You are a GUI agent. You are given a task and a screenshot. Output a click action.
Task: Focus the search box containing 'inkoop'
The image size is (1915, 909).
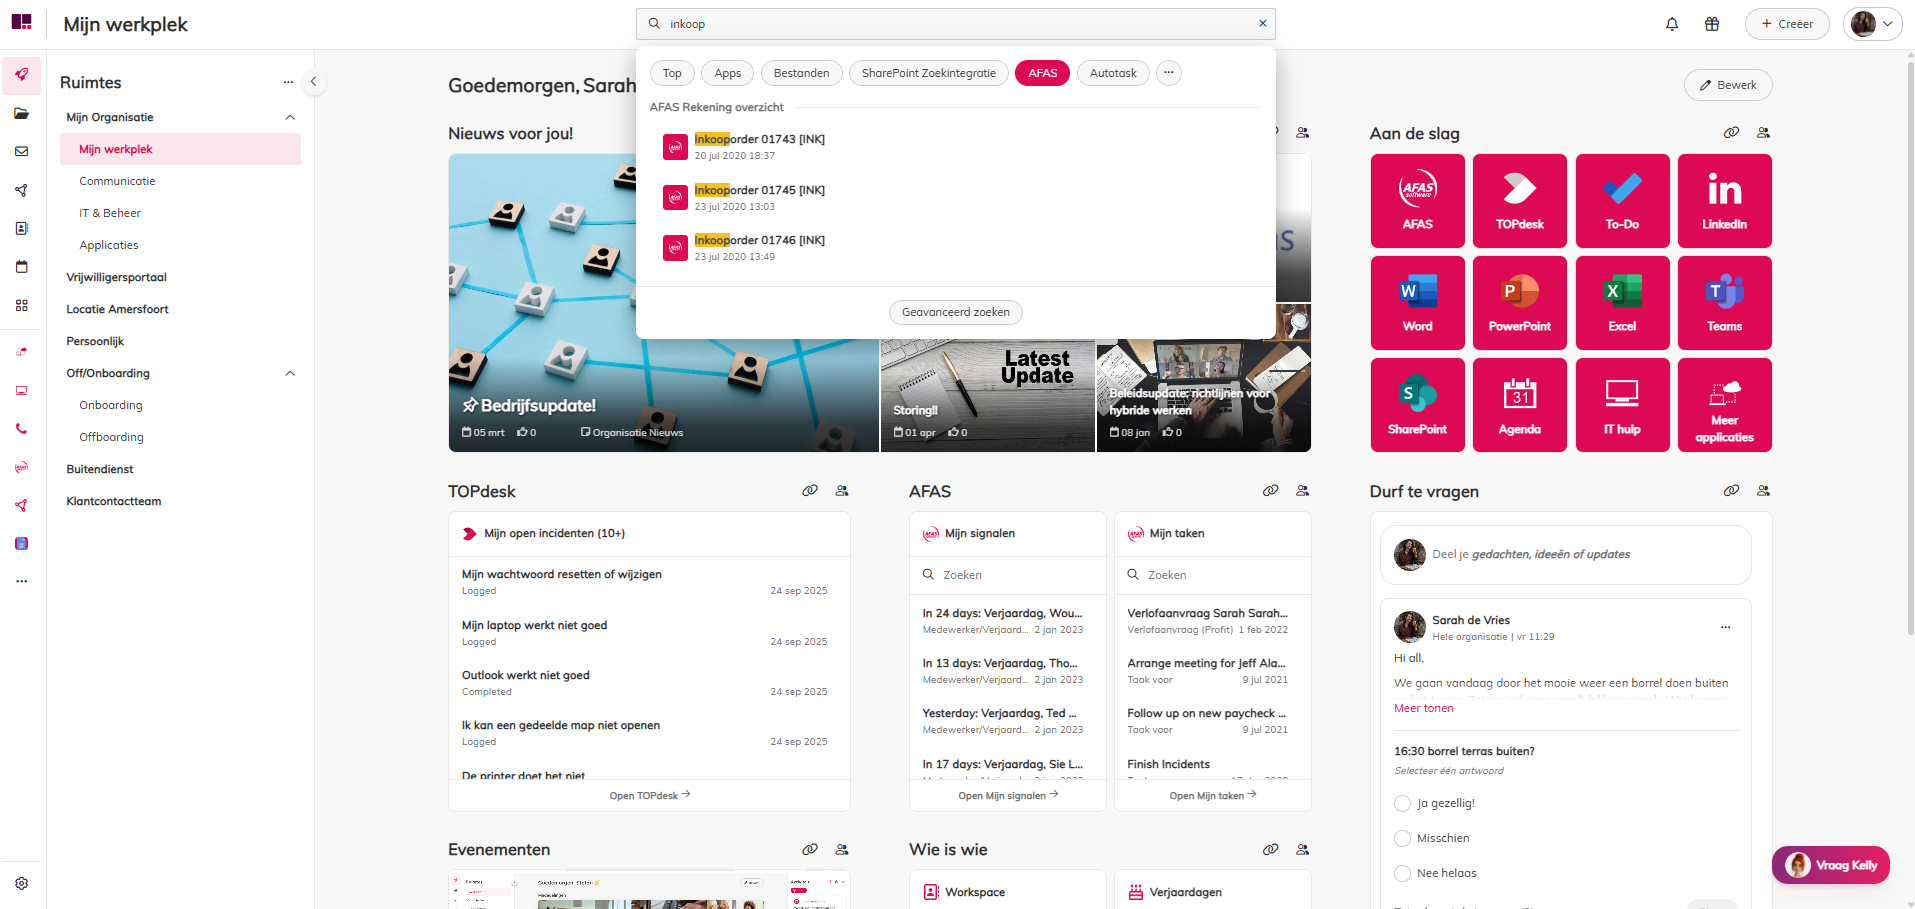click(x=956, y=24)
